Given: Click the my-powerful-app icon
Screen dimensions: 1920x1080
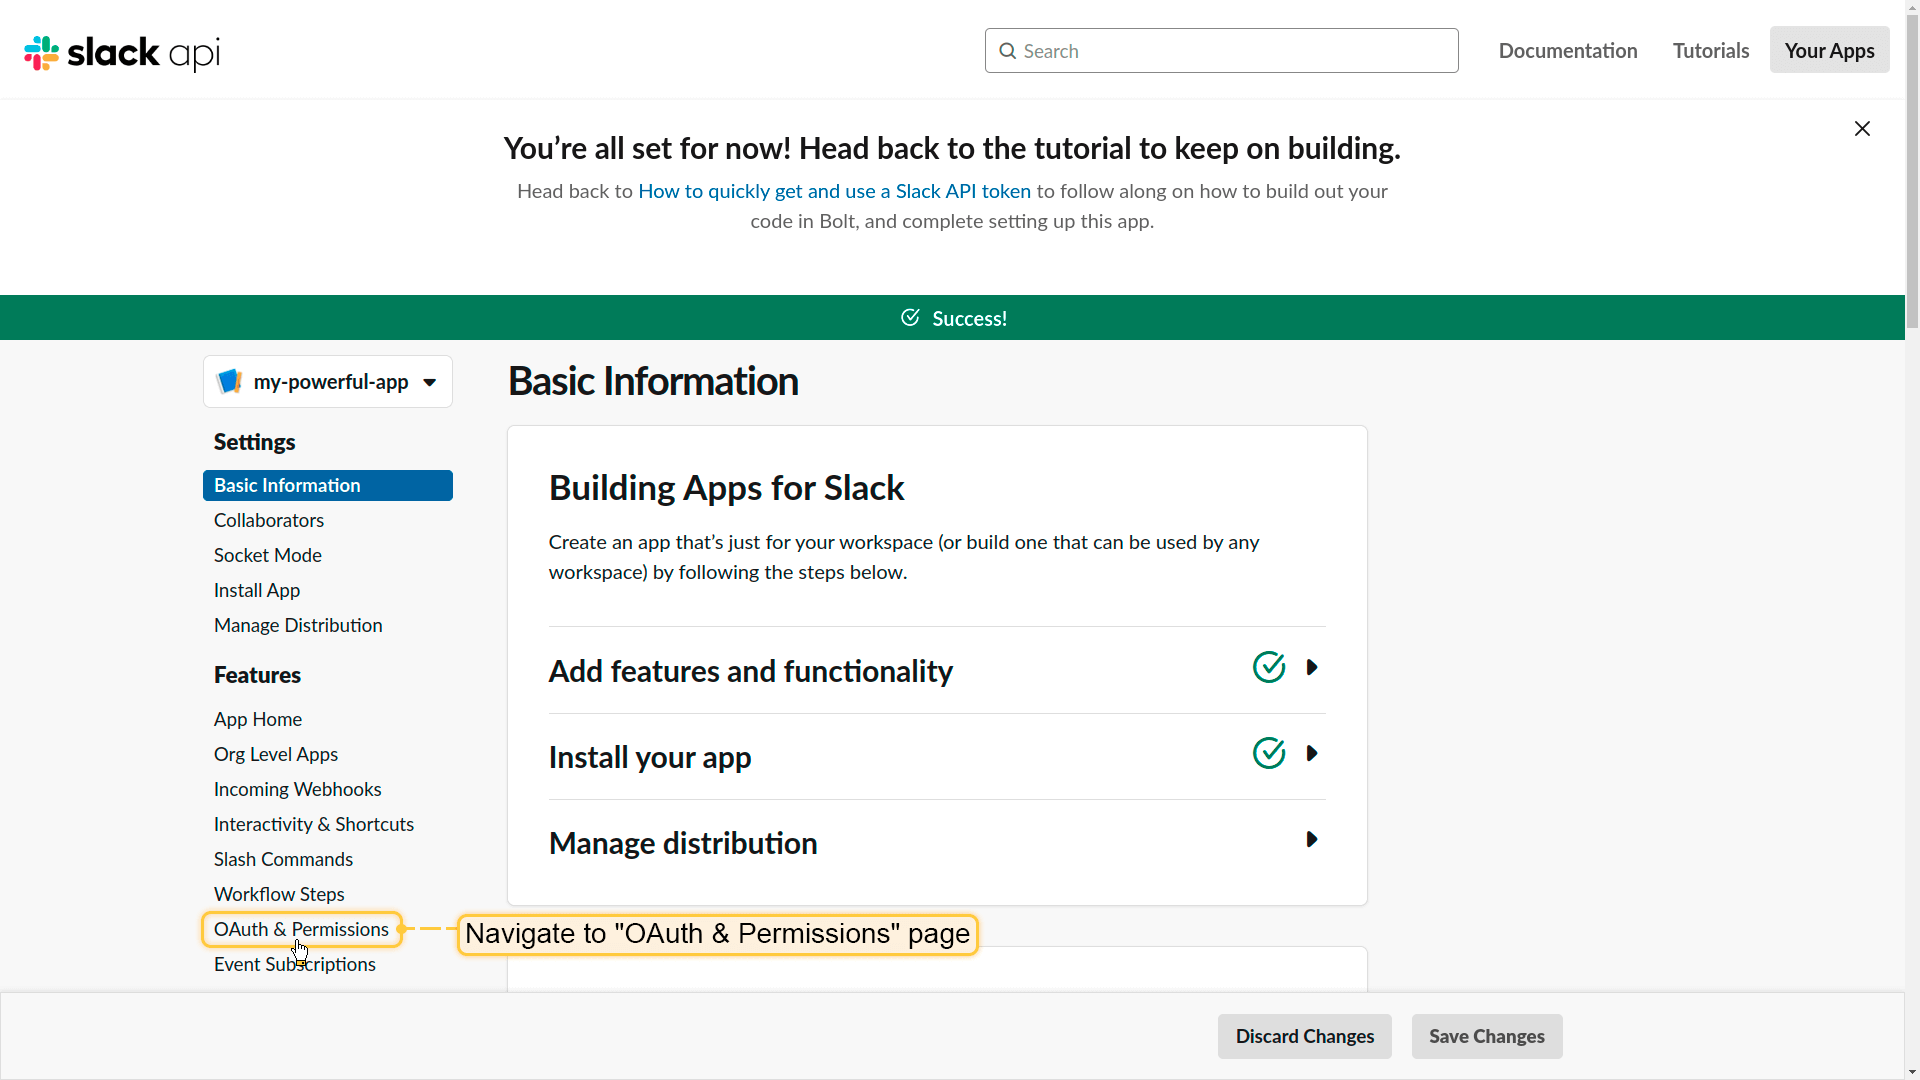Looking at the screenshot, I should (230, 382).
